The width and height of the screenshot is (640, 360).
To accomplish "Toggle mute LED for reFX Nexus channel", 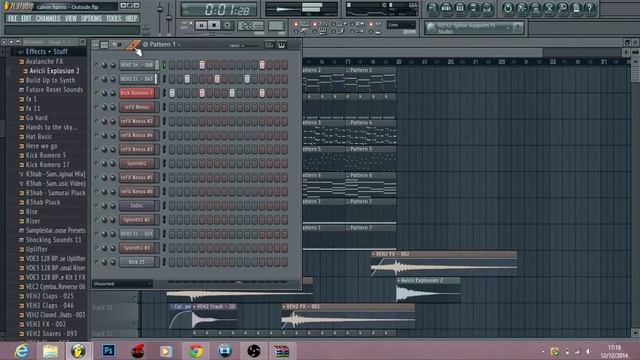I will pyautogui.click(x=97, y=107).
